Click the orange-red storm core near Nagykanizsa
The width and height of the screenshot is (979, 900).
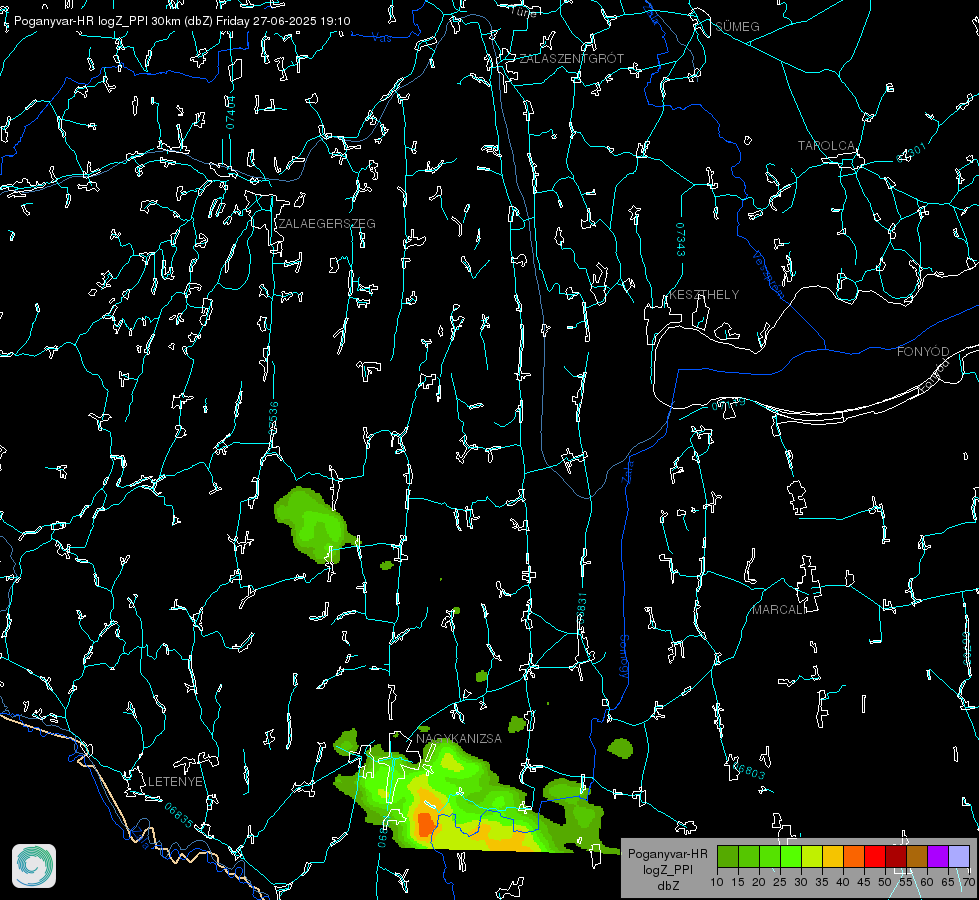coord(426,824)
